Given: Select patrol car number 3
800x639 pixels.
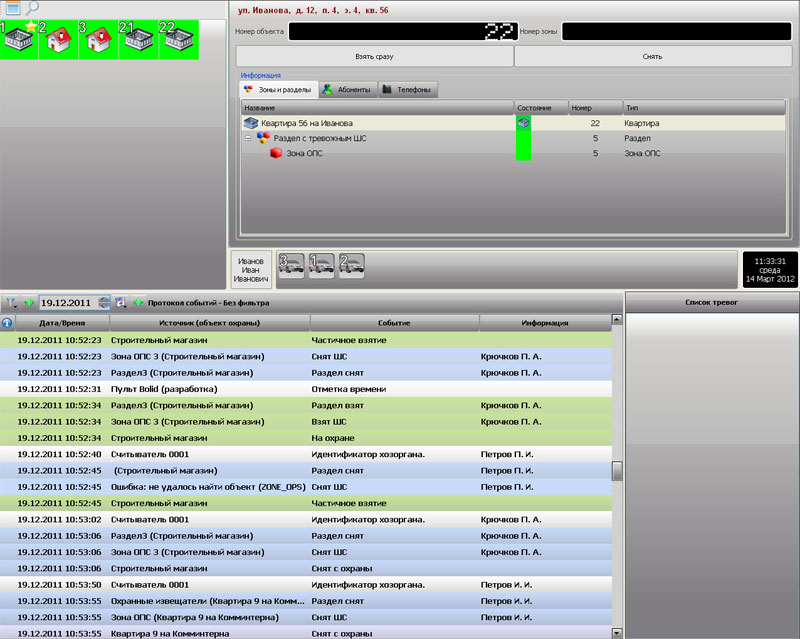Looking at the screenshot, I should (290, 266).
